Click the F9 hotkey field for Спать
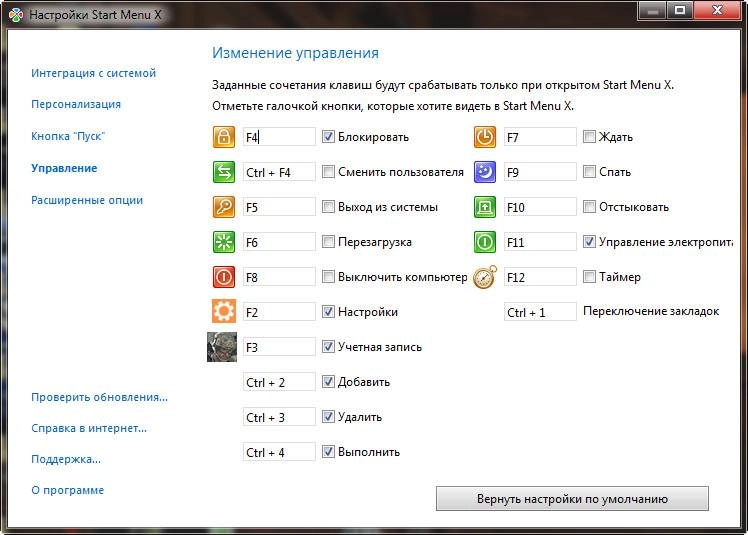Viewport: 748px width, 535px height. (x=540, y=172)
